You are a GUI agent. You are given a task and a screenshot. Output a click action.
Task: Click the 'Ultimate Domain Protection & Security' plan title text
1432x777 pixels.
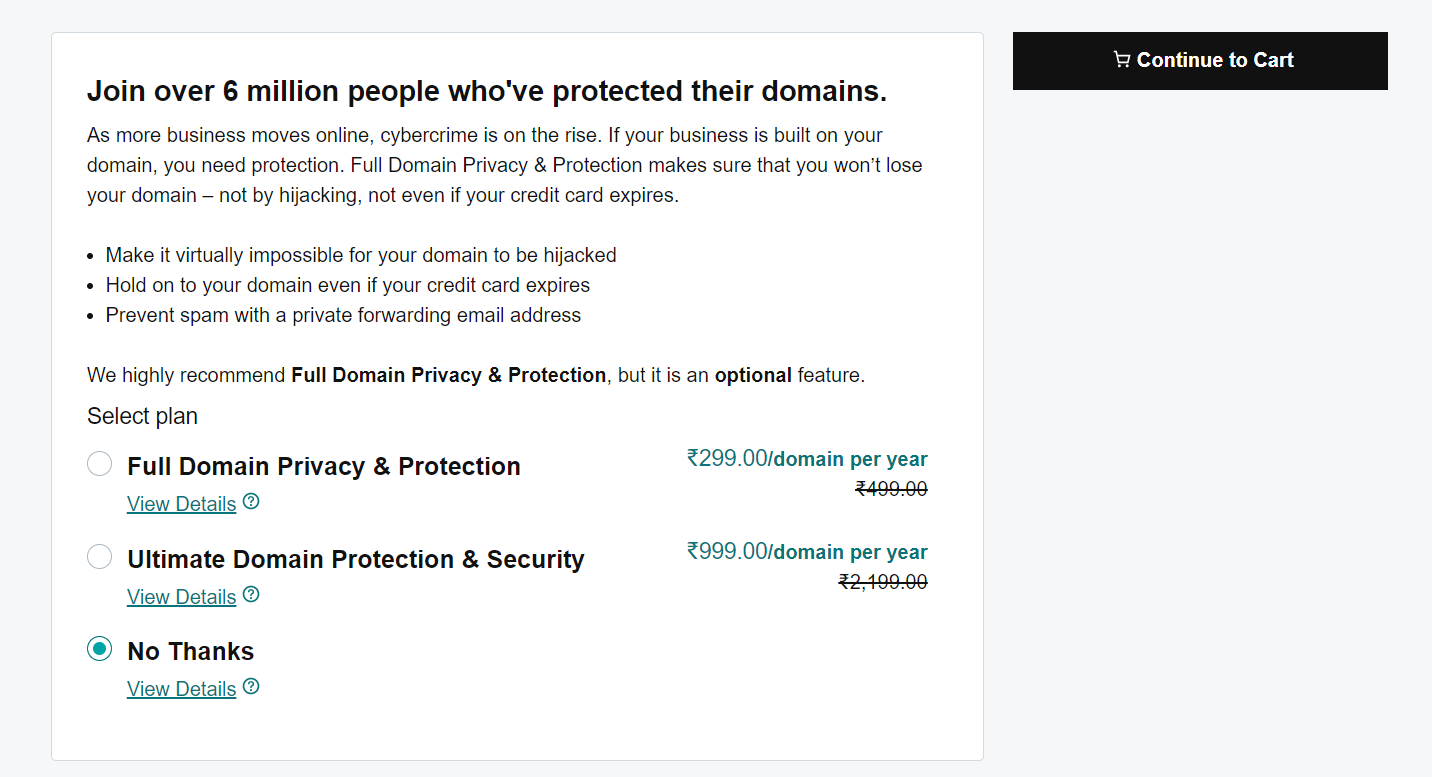coord(356,559)
